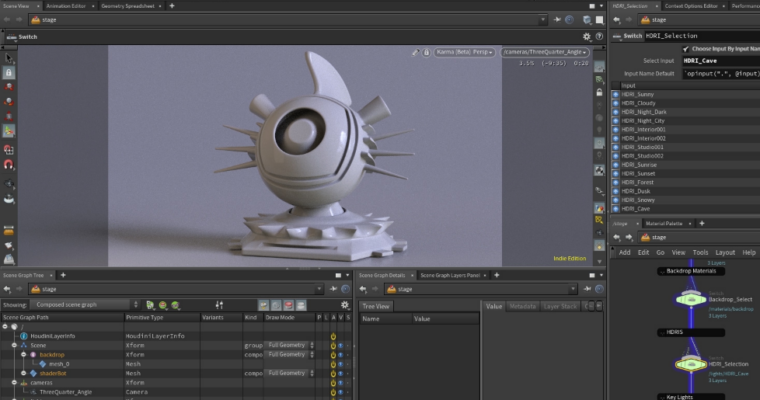760x400 pixels.
Task: Open the Layout menu in network editor
Action: (x=725, y=253)
